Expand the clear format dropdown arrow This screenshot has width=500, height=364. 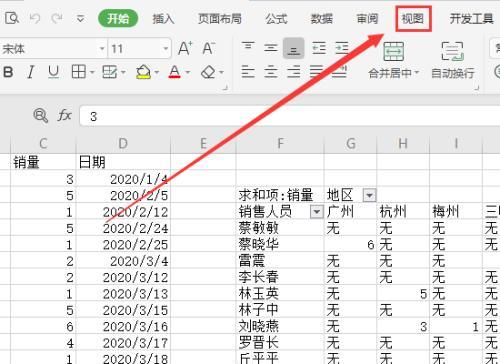pyautogui.click(x=221, y=72)
